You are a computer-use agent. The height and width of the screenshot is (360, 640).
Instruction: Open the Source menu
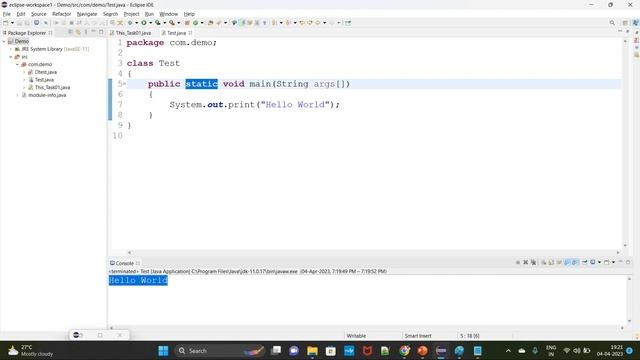tap(39, 14)
